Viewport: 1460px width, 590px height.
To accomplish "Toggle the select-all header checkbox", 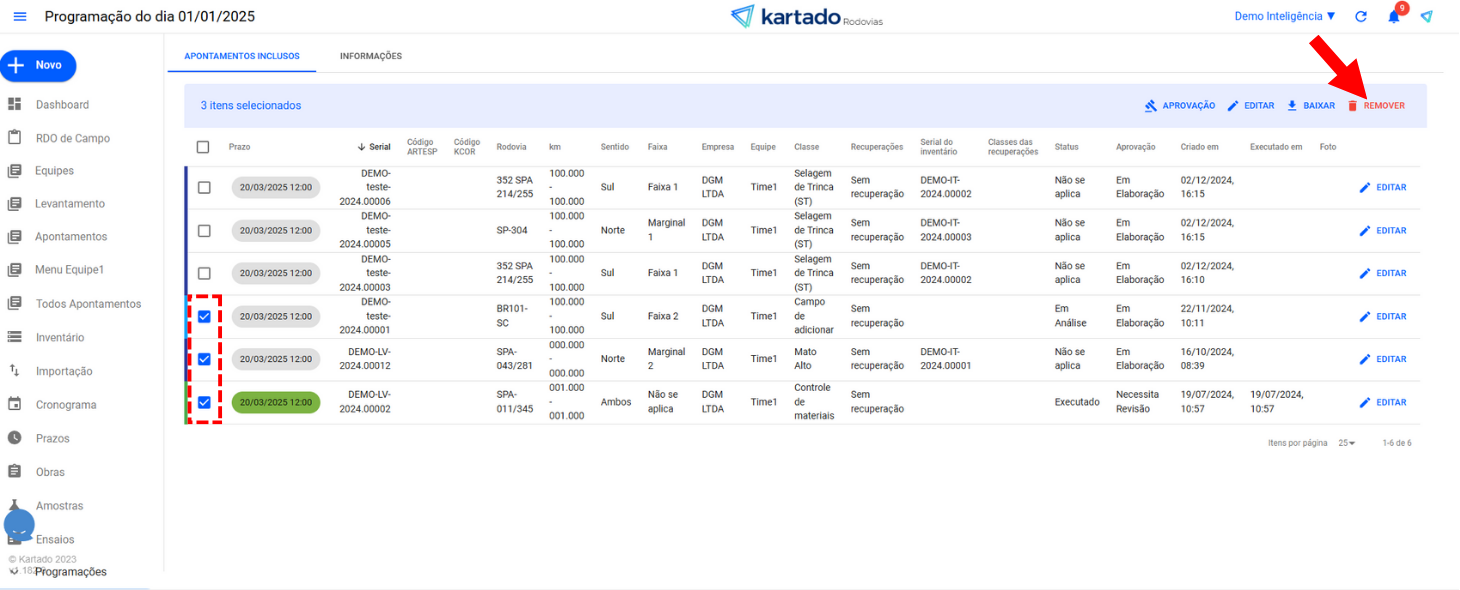I will click(203, 147).
